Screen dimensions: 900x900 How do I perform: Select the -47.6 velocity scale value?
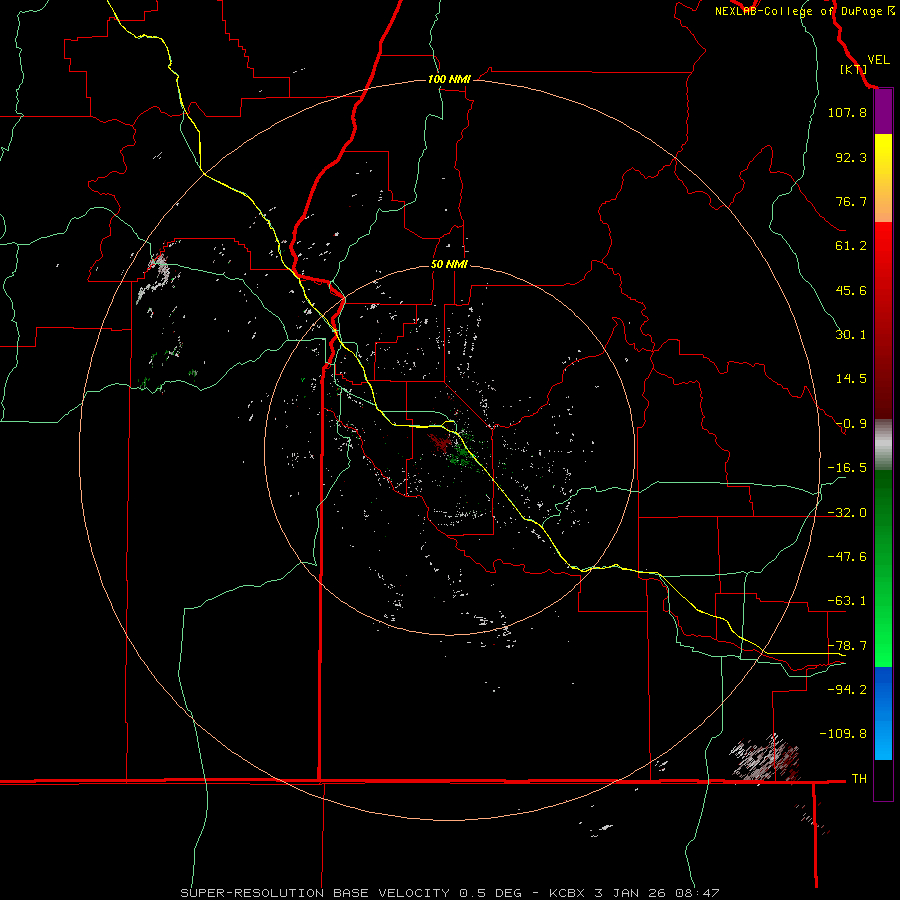click(847, 557)
